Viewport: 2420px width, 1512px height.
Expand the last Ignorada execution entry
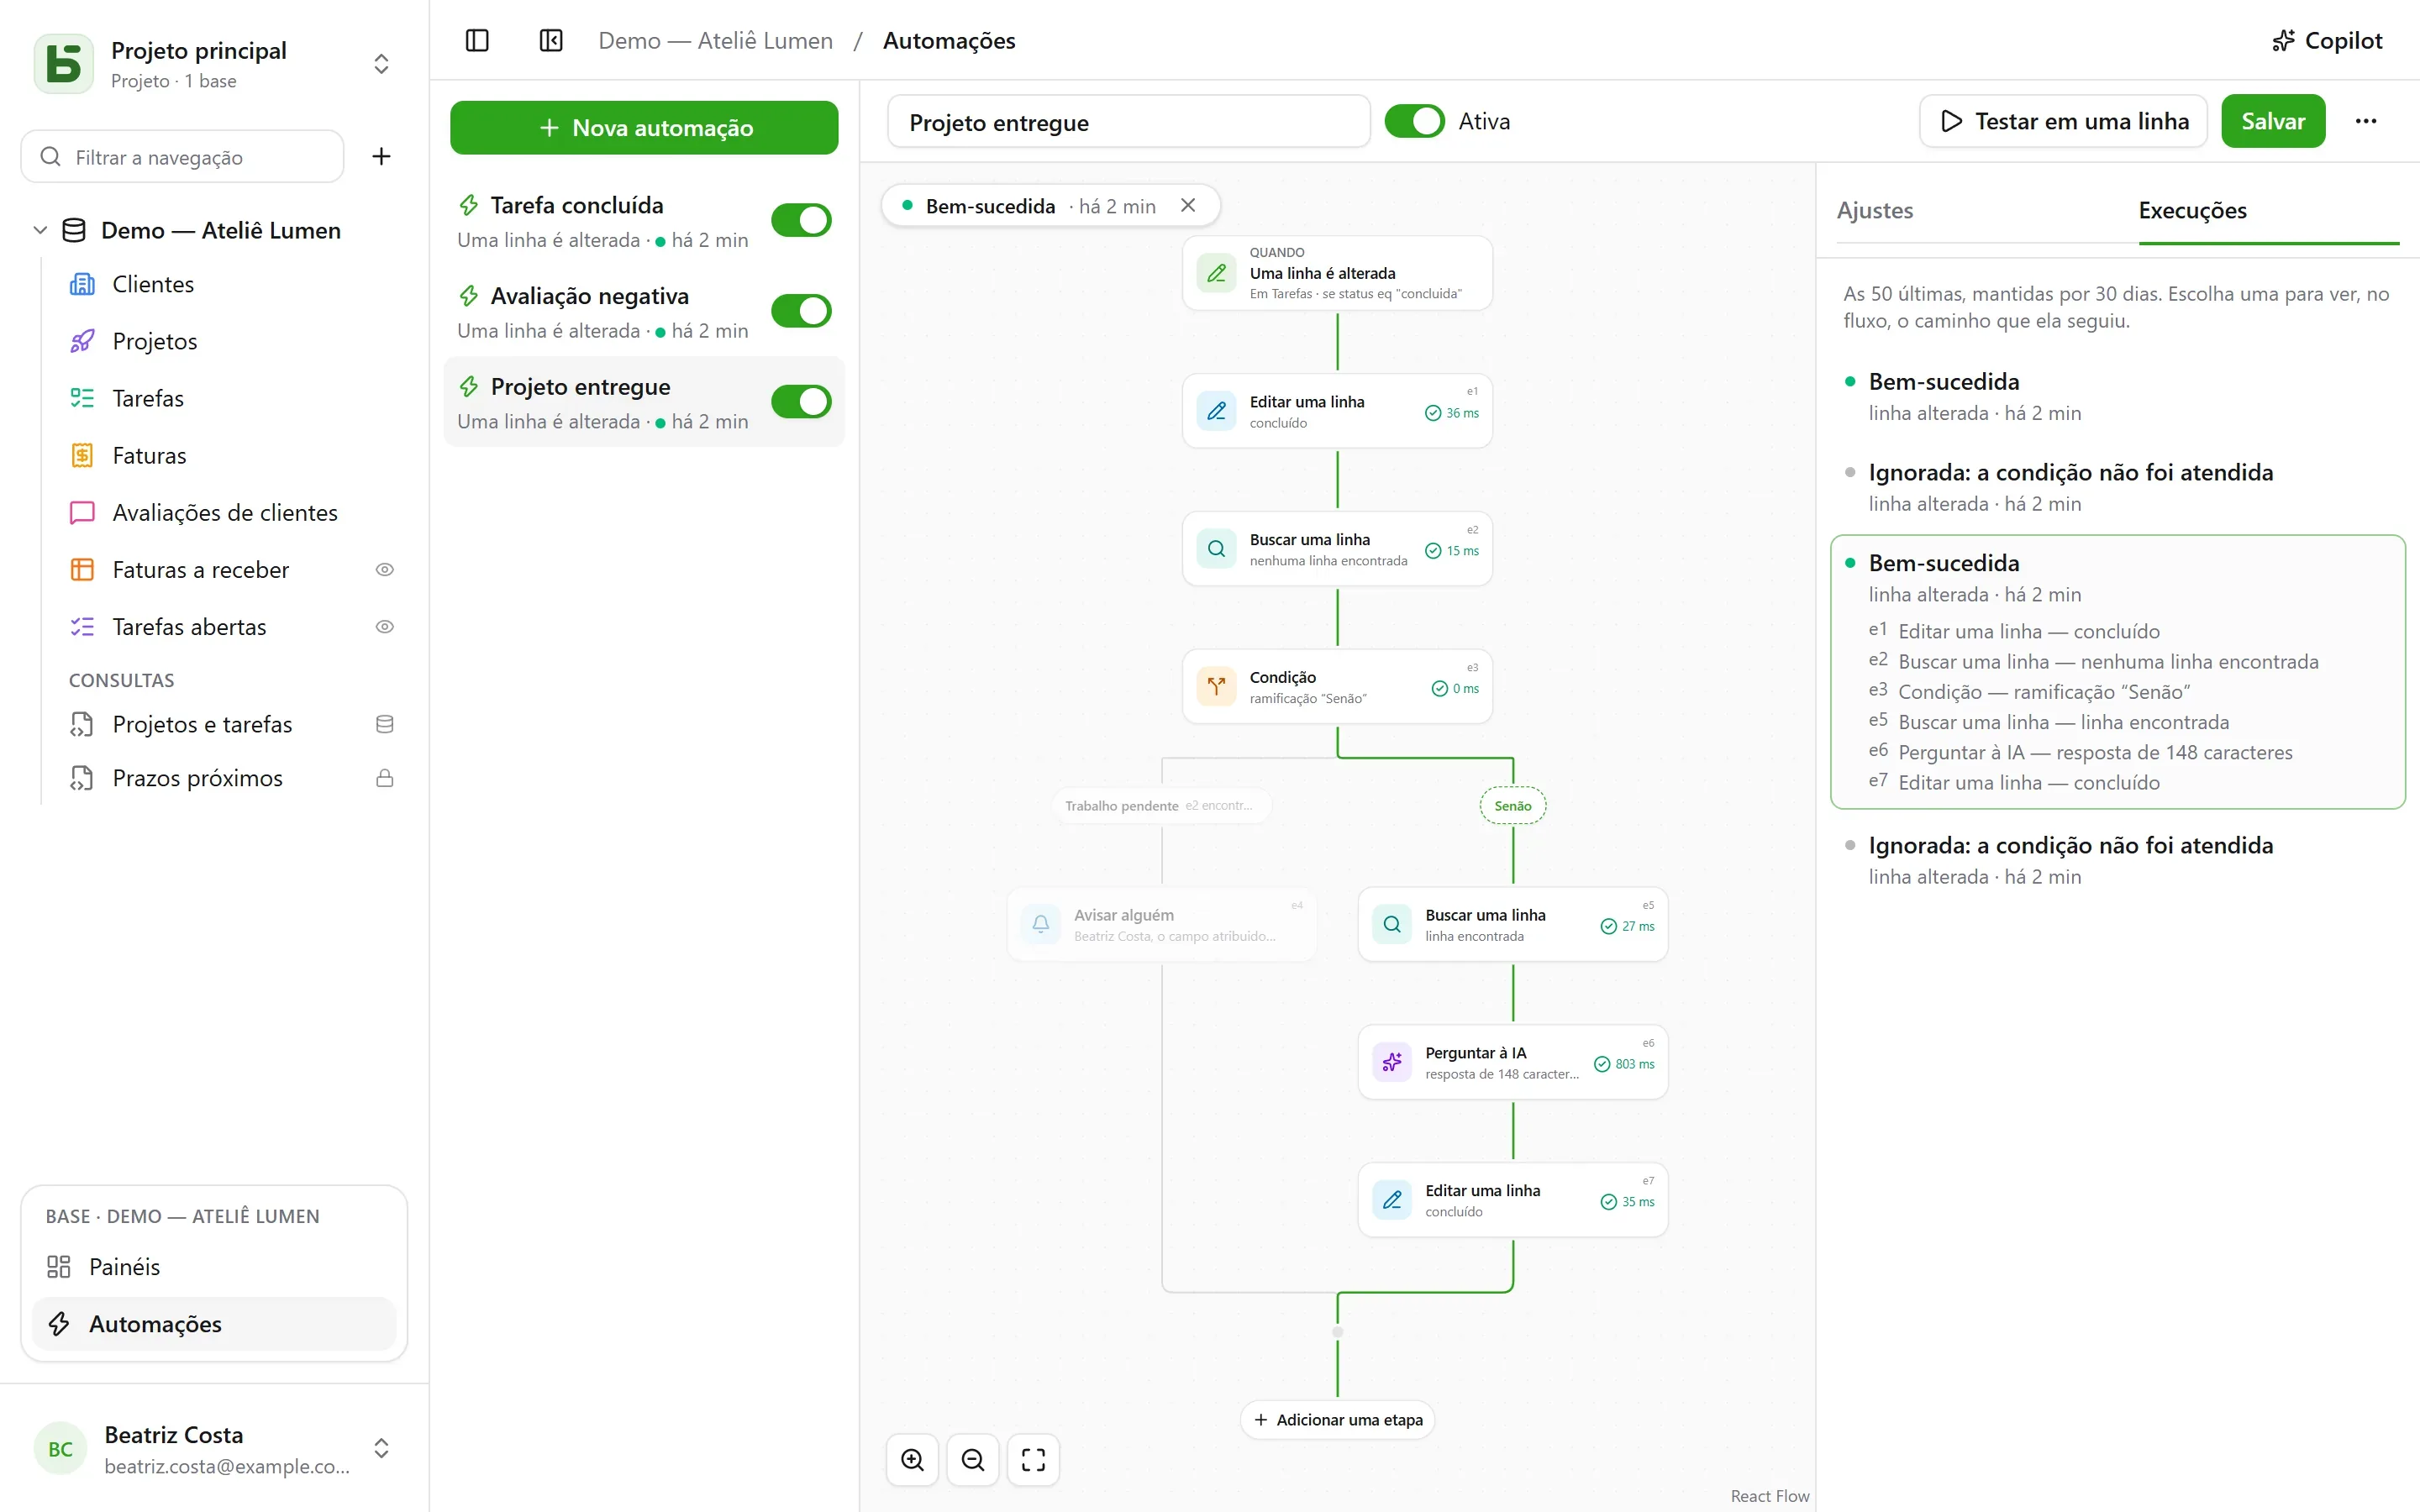(2117, 860)
